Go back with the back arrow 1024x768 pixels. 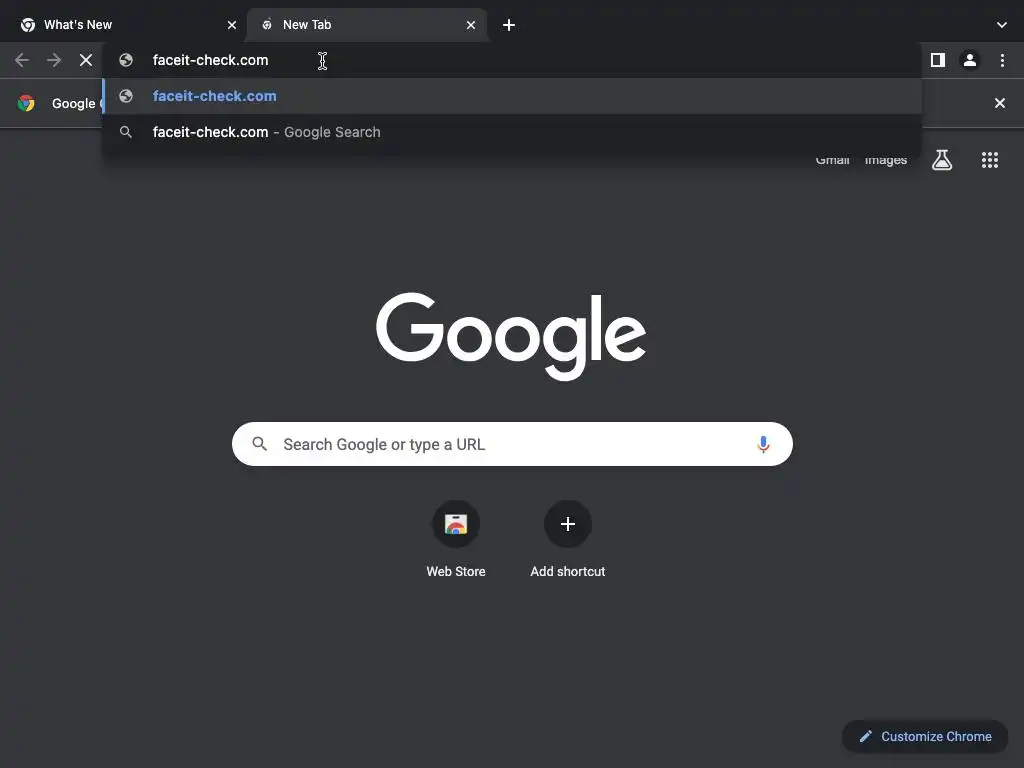[x=22, y=60]
